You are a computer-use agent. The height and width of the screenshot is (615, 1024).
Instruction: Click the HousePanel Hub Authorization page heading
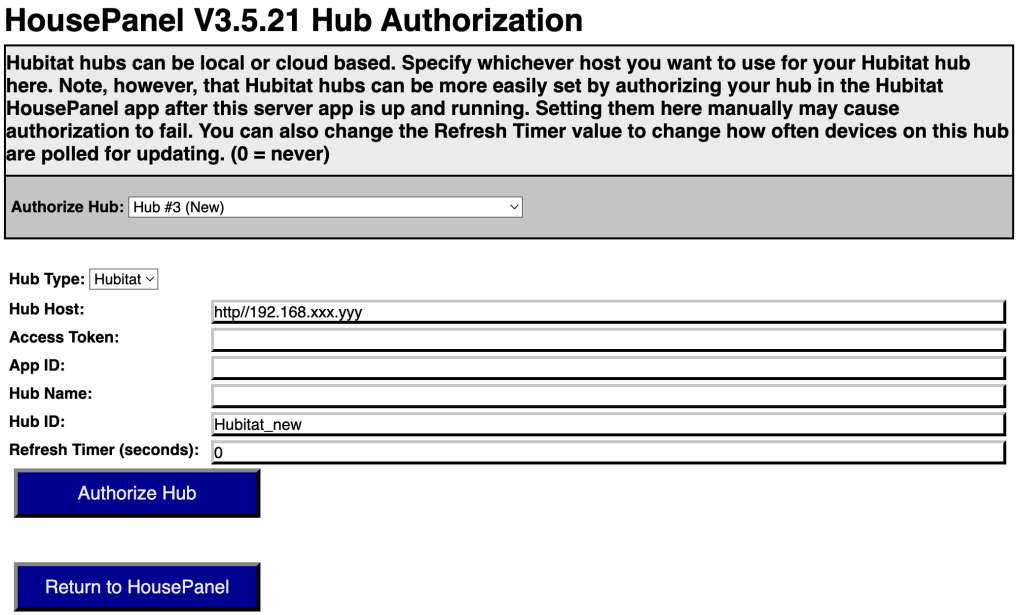click(x=294, y=20)
